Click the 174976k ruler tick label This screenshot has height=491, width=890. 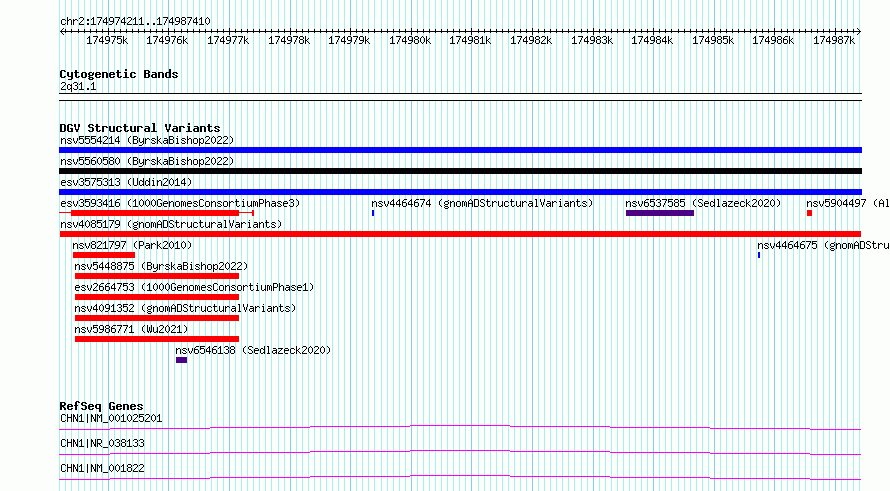pos(167,40)
